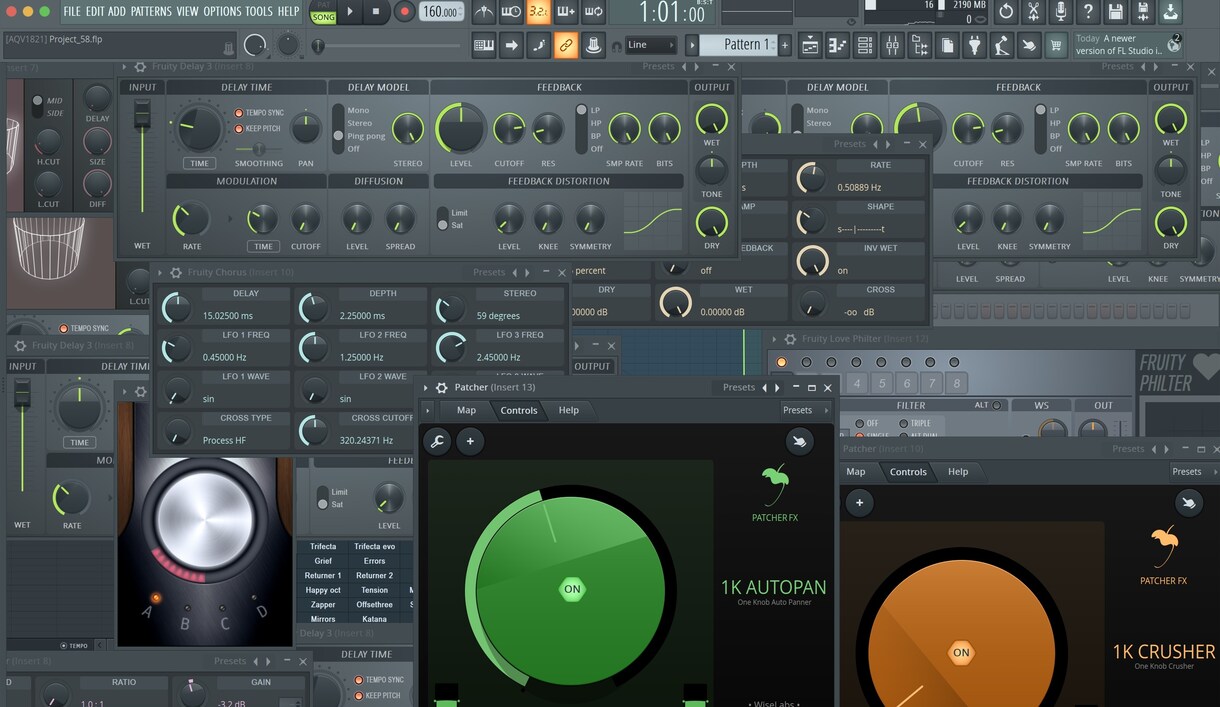Click Philter pattern button 7
The image size is (1220, 707).
tap(931, 383)
